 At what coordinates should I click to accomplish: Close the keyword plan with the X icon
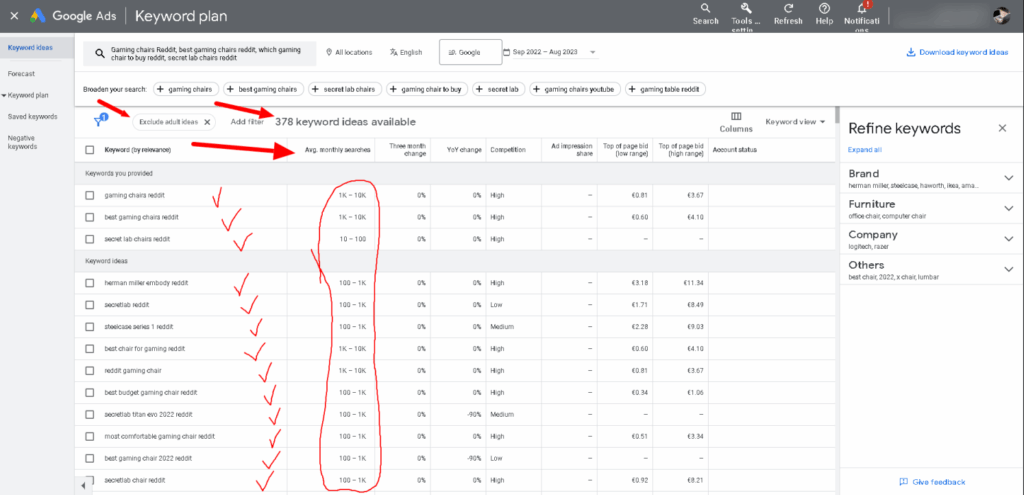14,16
